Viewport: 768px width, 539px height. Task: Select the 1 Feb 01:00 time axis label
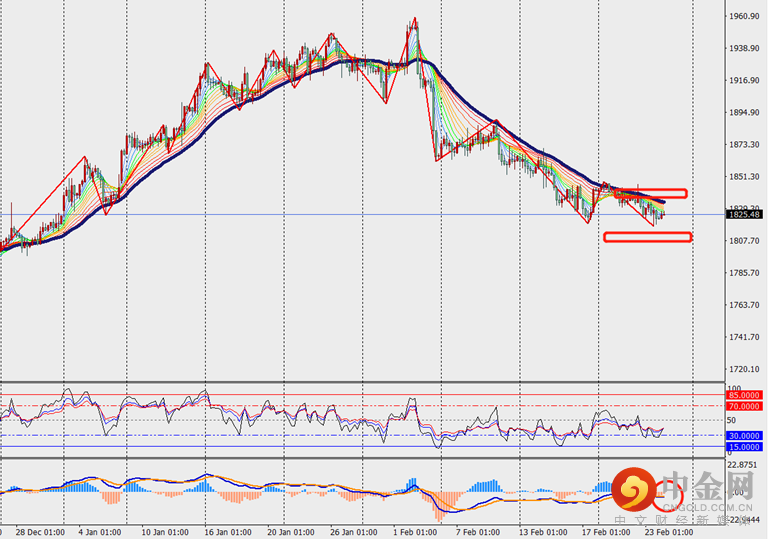pyautogui.click(x=412, y=532)
